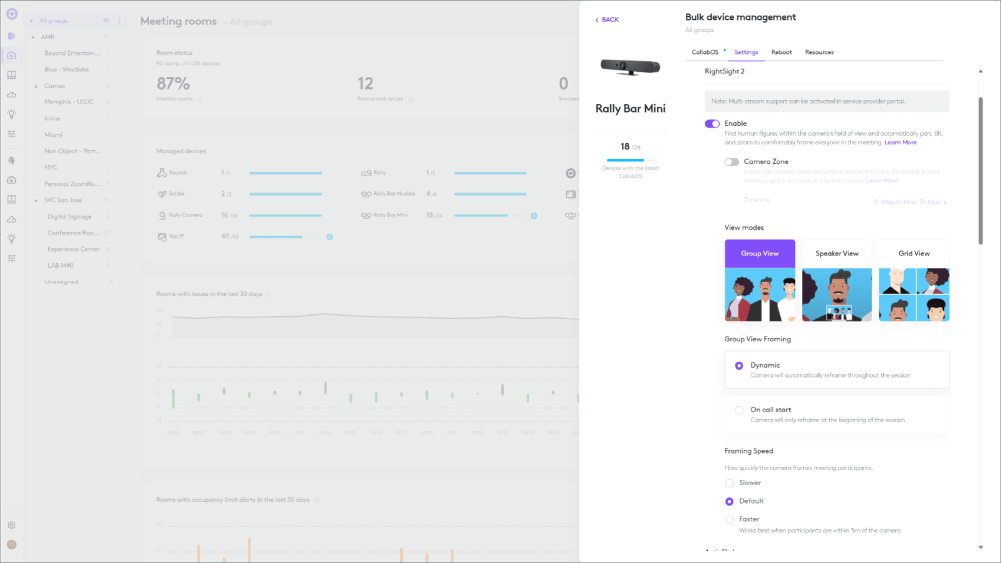Click the Rally Camera progress bar
Viewport: 1001px width, 563px height.
[285, 216]
